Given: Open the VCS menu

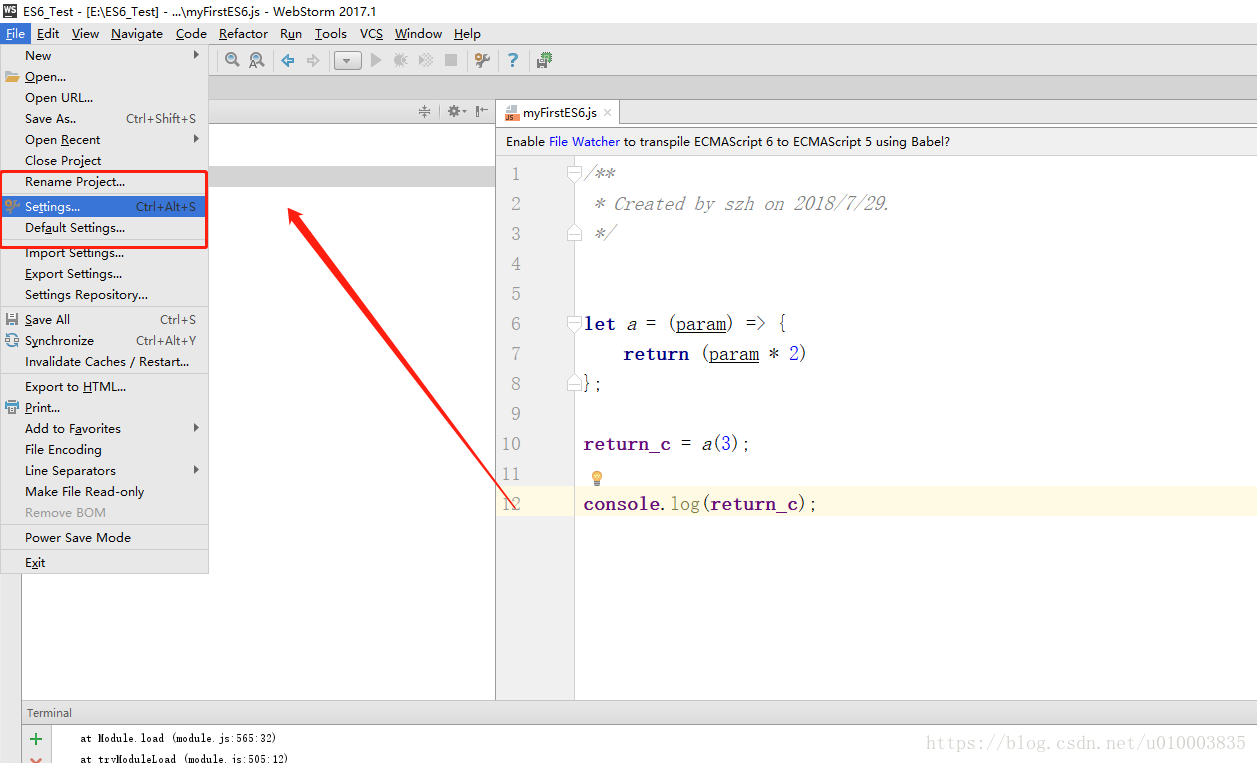Looking at the screenshot, I should (371, 33).
